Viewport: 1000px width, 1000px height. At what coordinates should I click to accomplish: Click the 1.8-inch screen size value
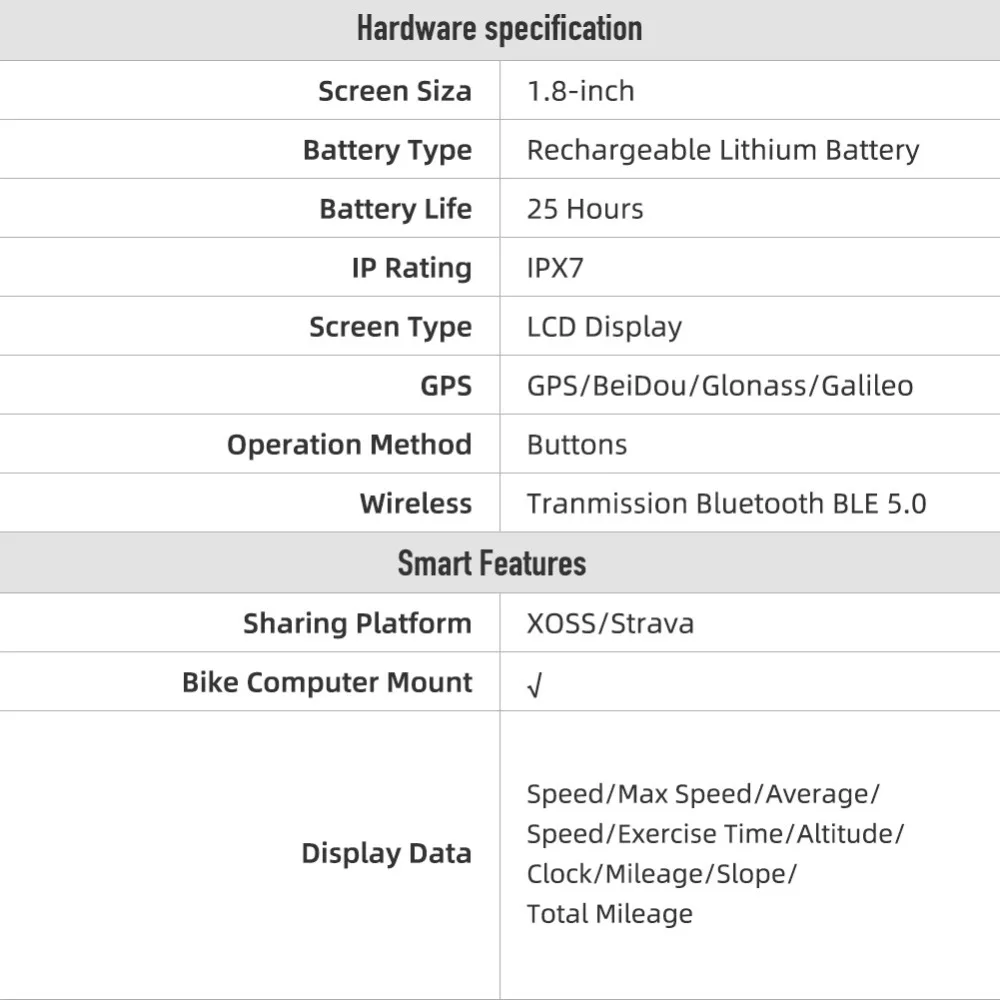pos(580,91)
